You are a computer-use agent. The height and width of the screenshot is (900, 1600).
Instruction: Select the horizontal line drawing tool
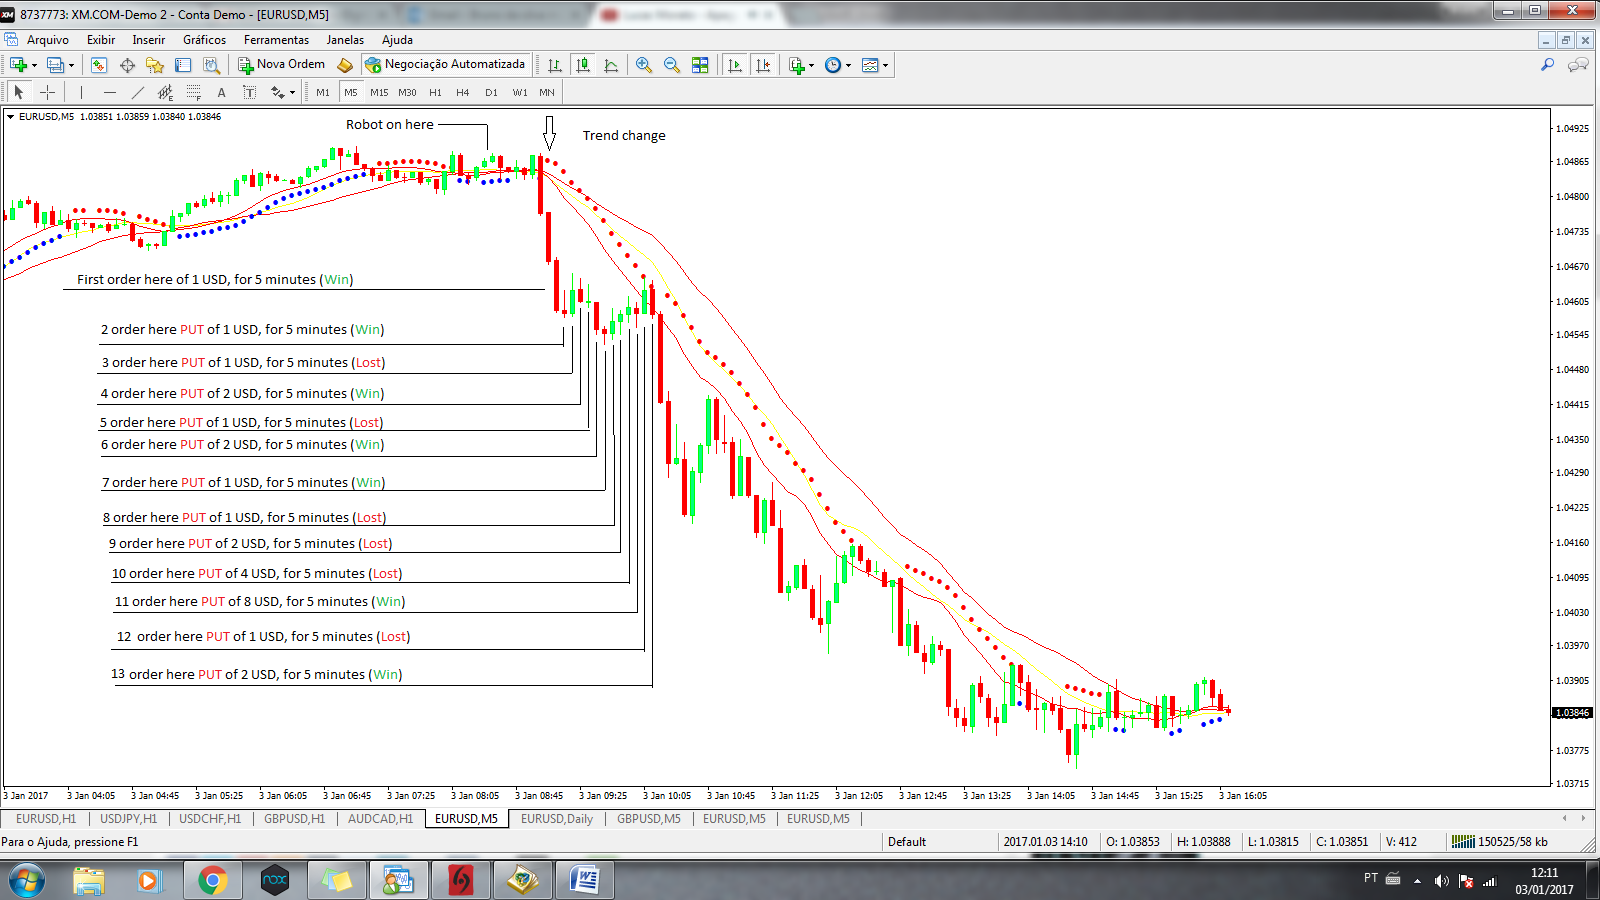[x=110, y=92]
